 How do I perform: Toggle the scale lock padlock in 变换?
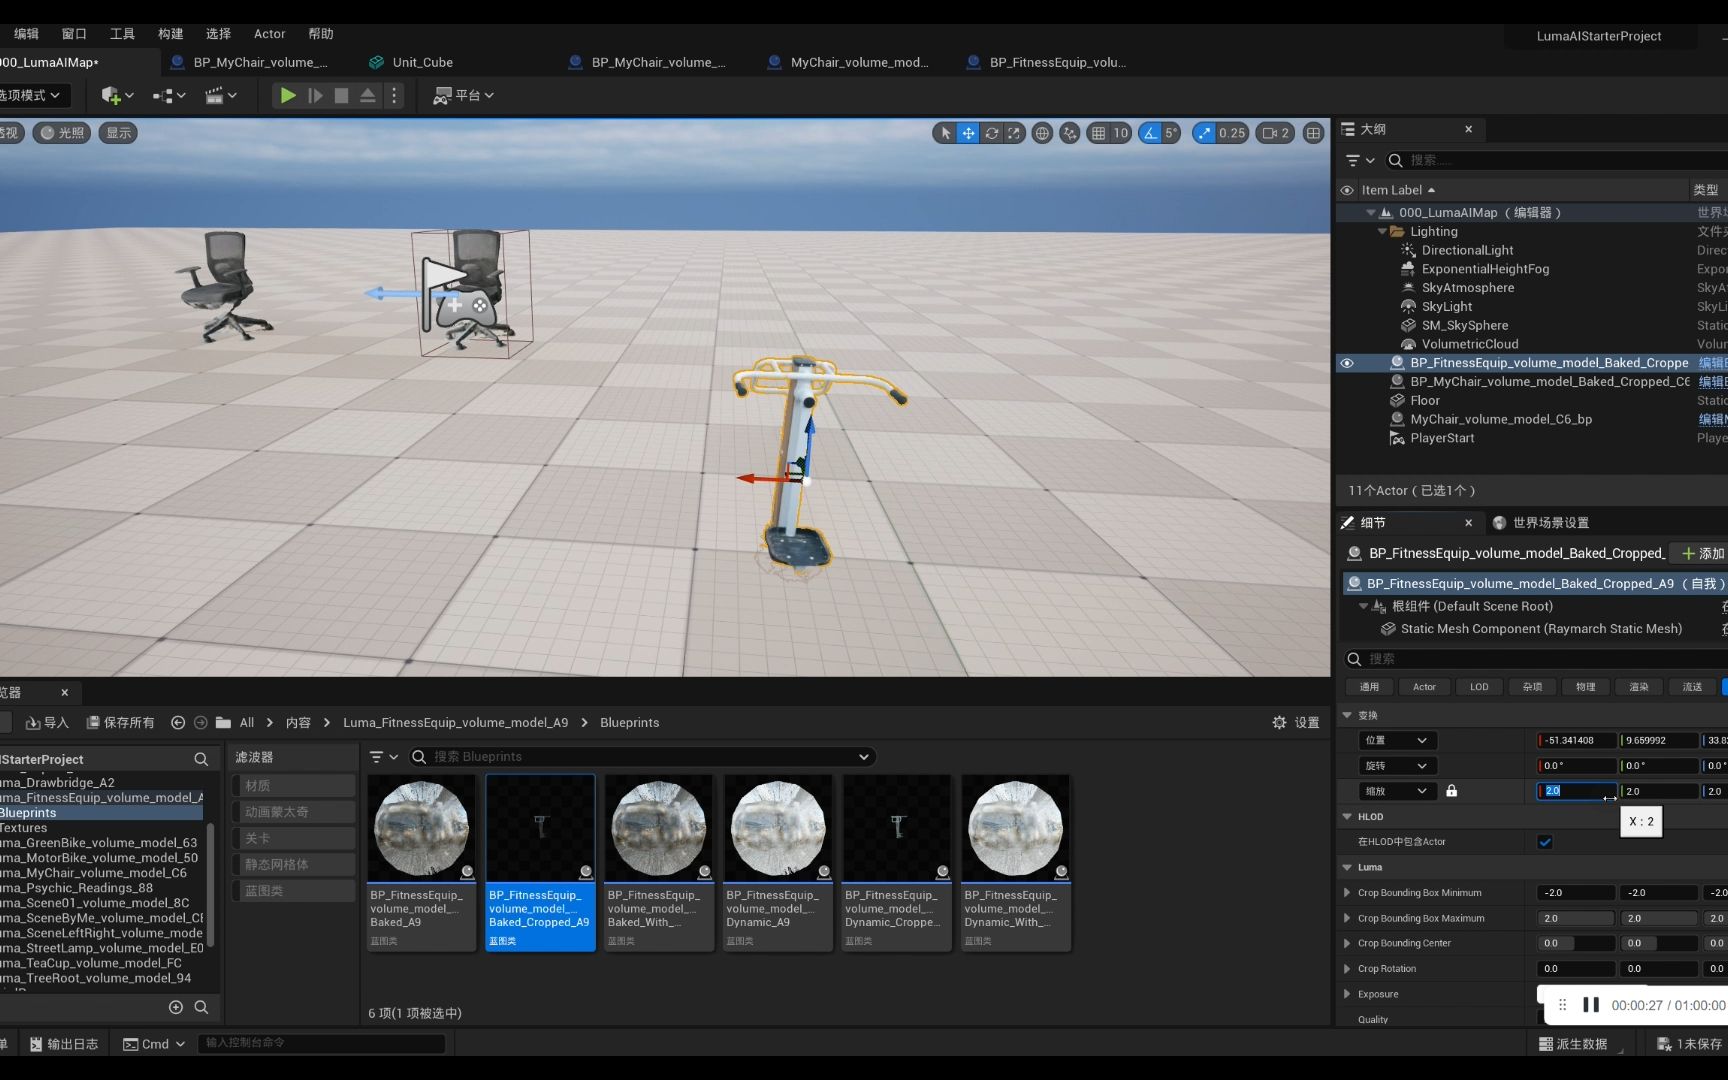(x=1452, y=790)
